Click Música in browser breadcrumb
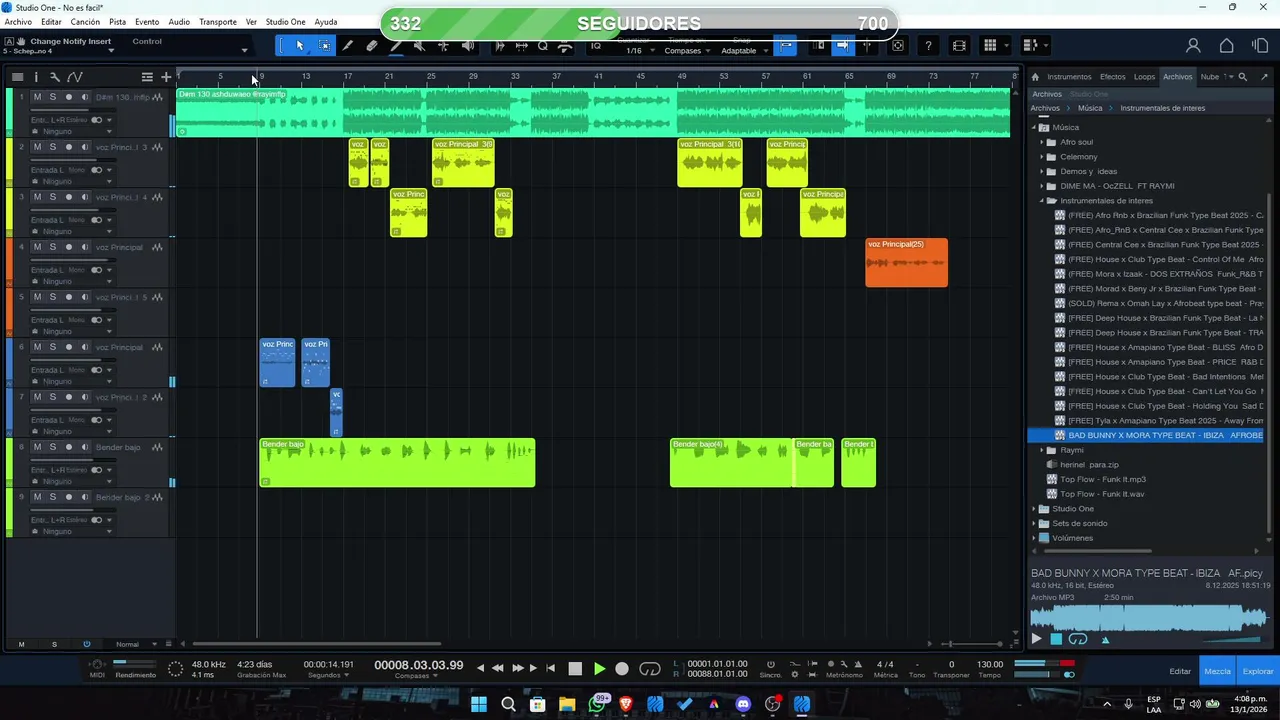This screenshot has height=720, width=1280. tap(1090, 108)
